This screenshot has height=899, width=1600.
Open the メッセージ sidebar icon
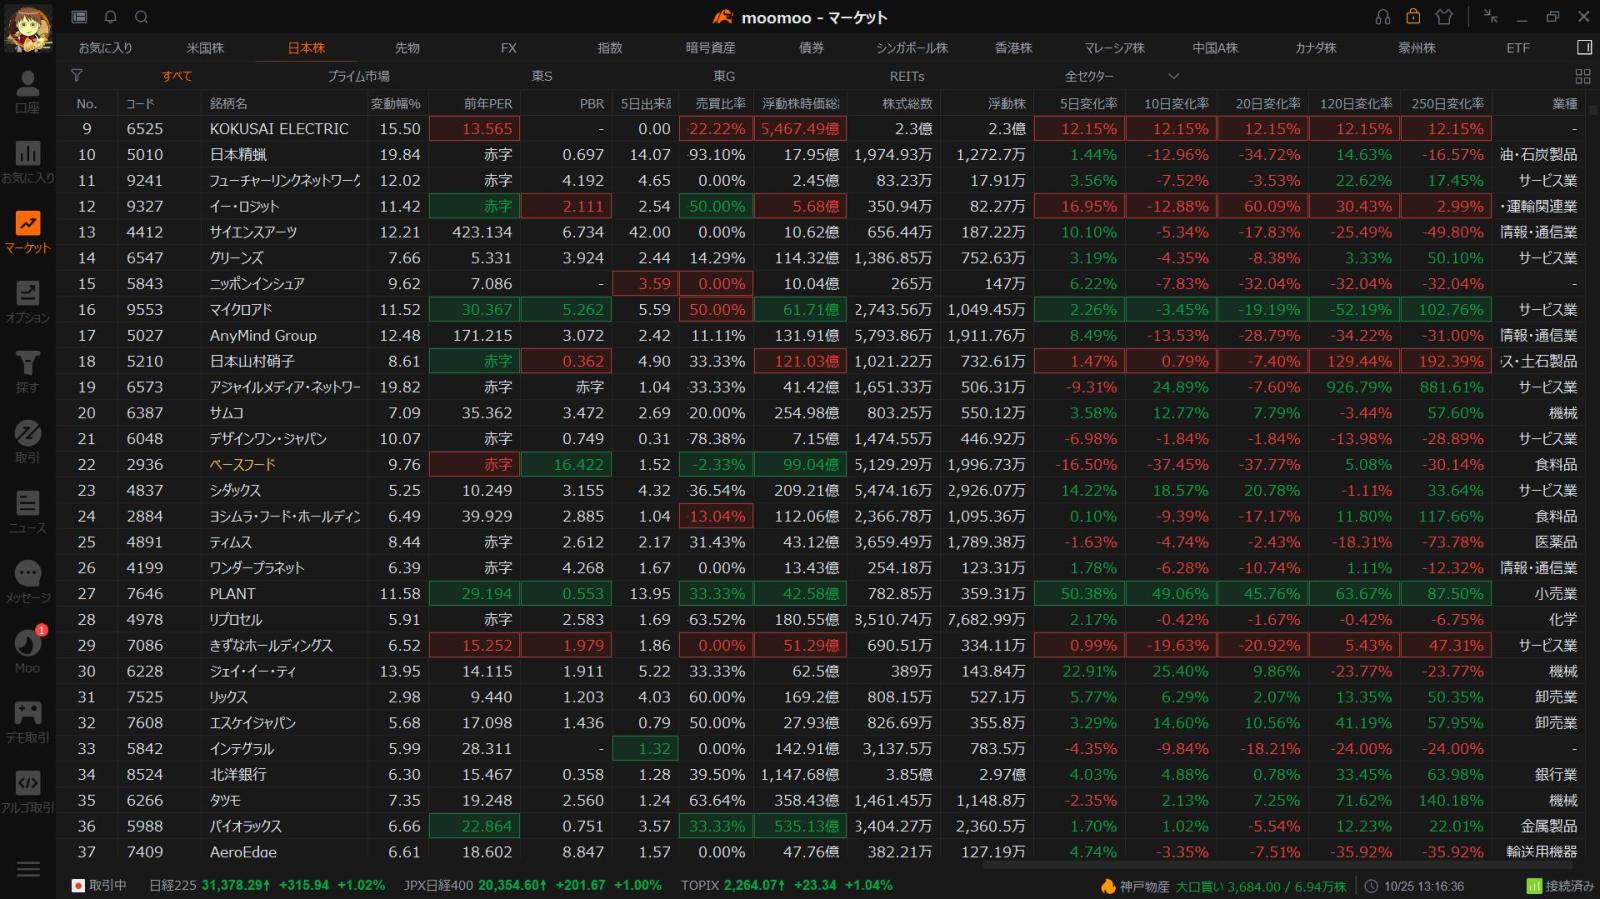coord(28,582)
